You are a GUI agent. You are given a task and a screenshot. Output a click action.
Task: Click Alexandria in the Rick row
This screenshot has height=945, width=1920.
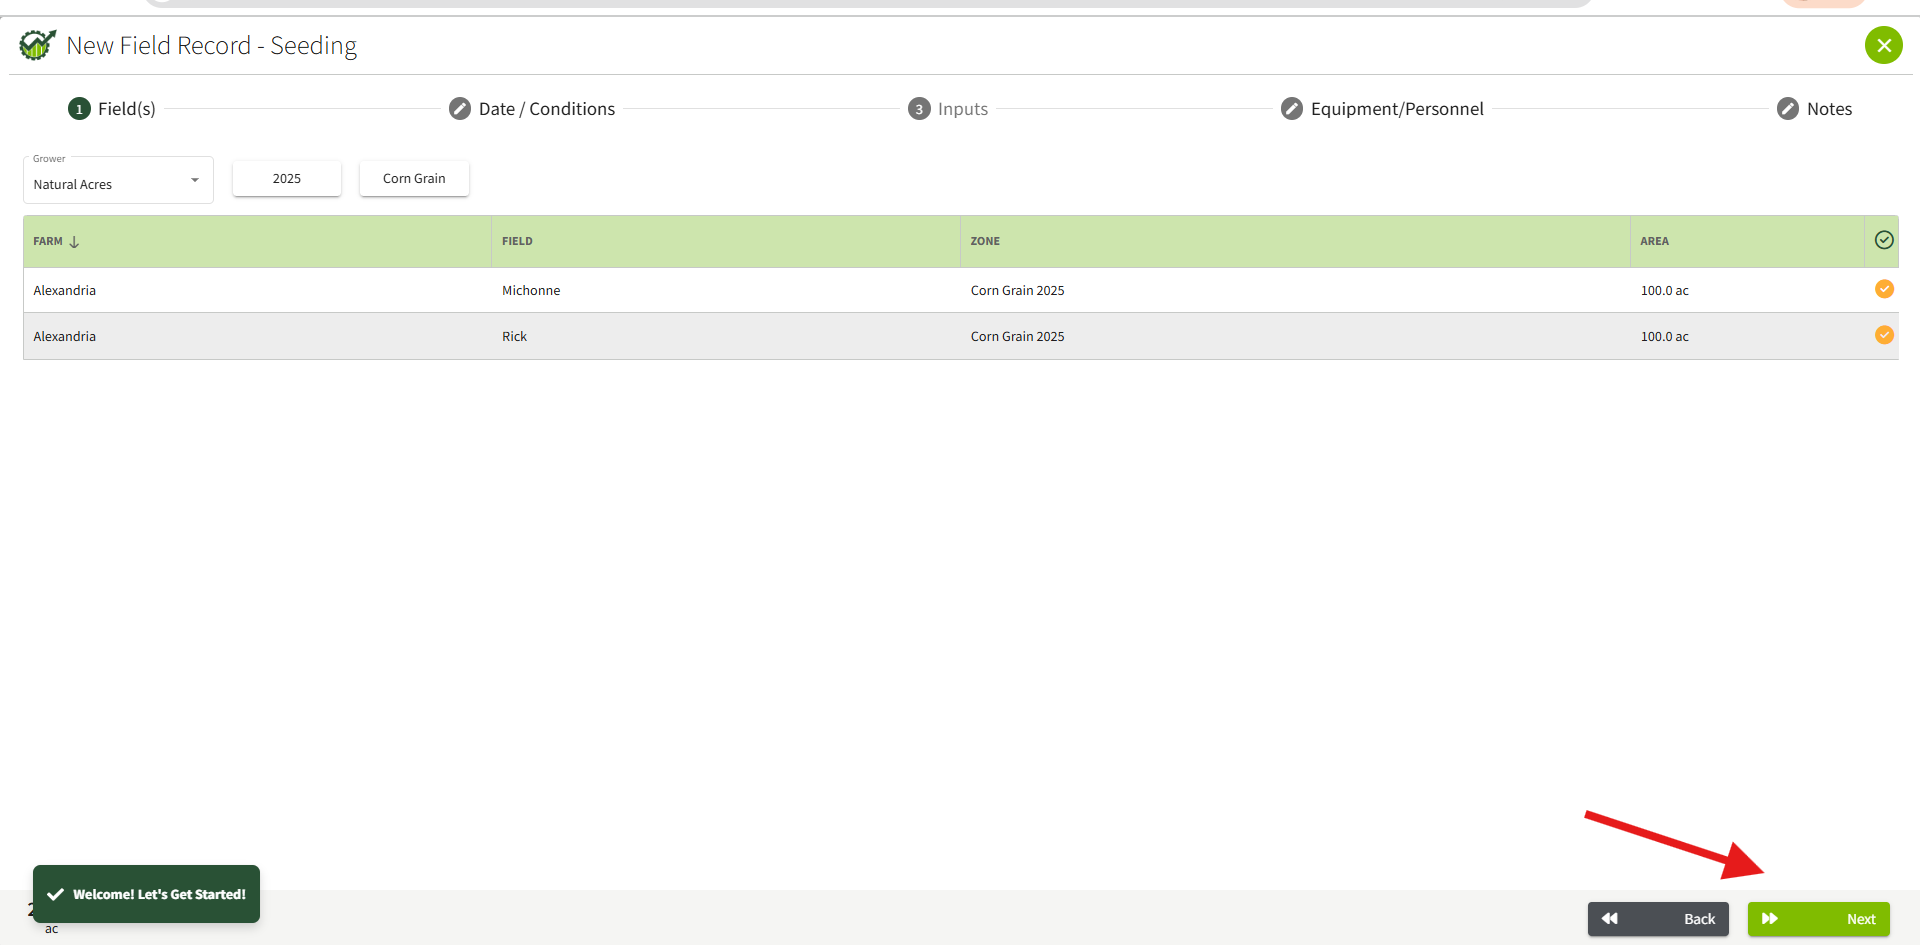(x=65, y=337)
